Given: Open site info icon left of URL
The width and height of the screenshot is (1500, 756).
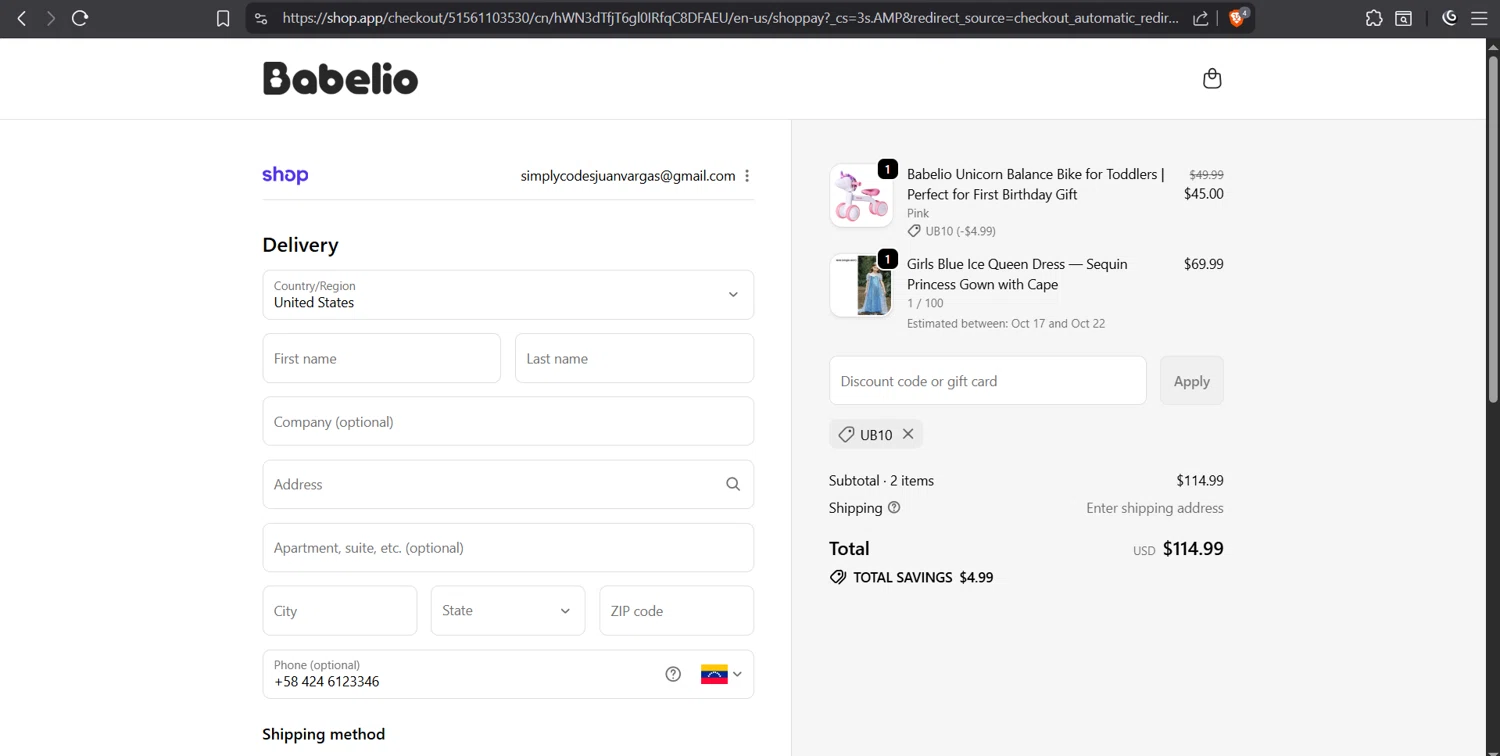Looking at the screenshot, I should coord(261,18).
